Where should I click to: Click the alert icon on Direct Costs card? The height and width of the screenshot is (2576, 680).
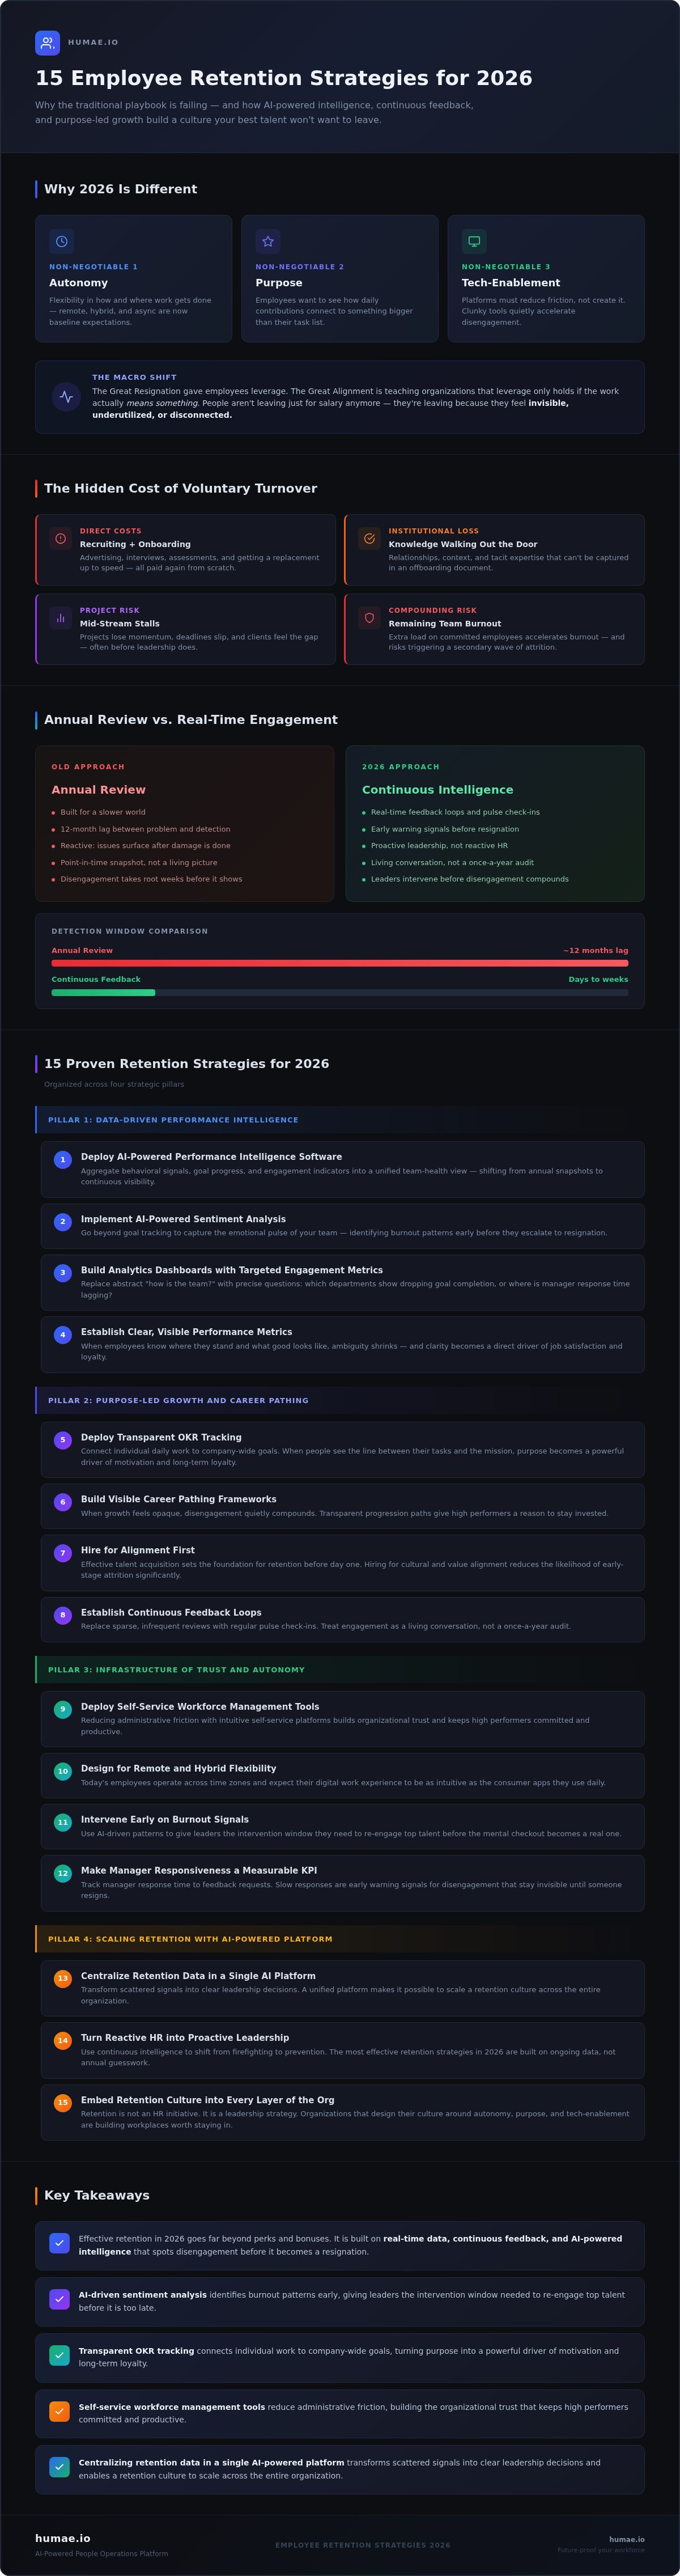pyautogui.click(x=61, y=538)
